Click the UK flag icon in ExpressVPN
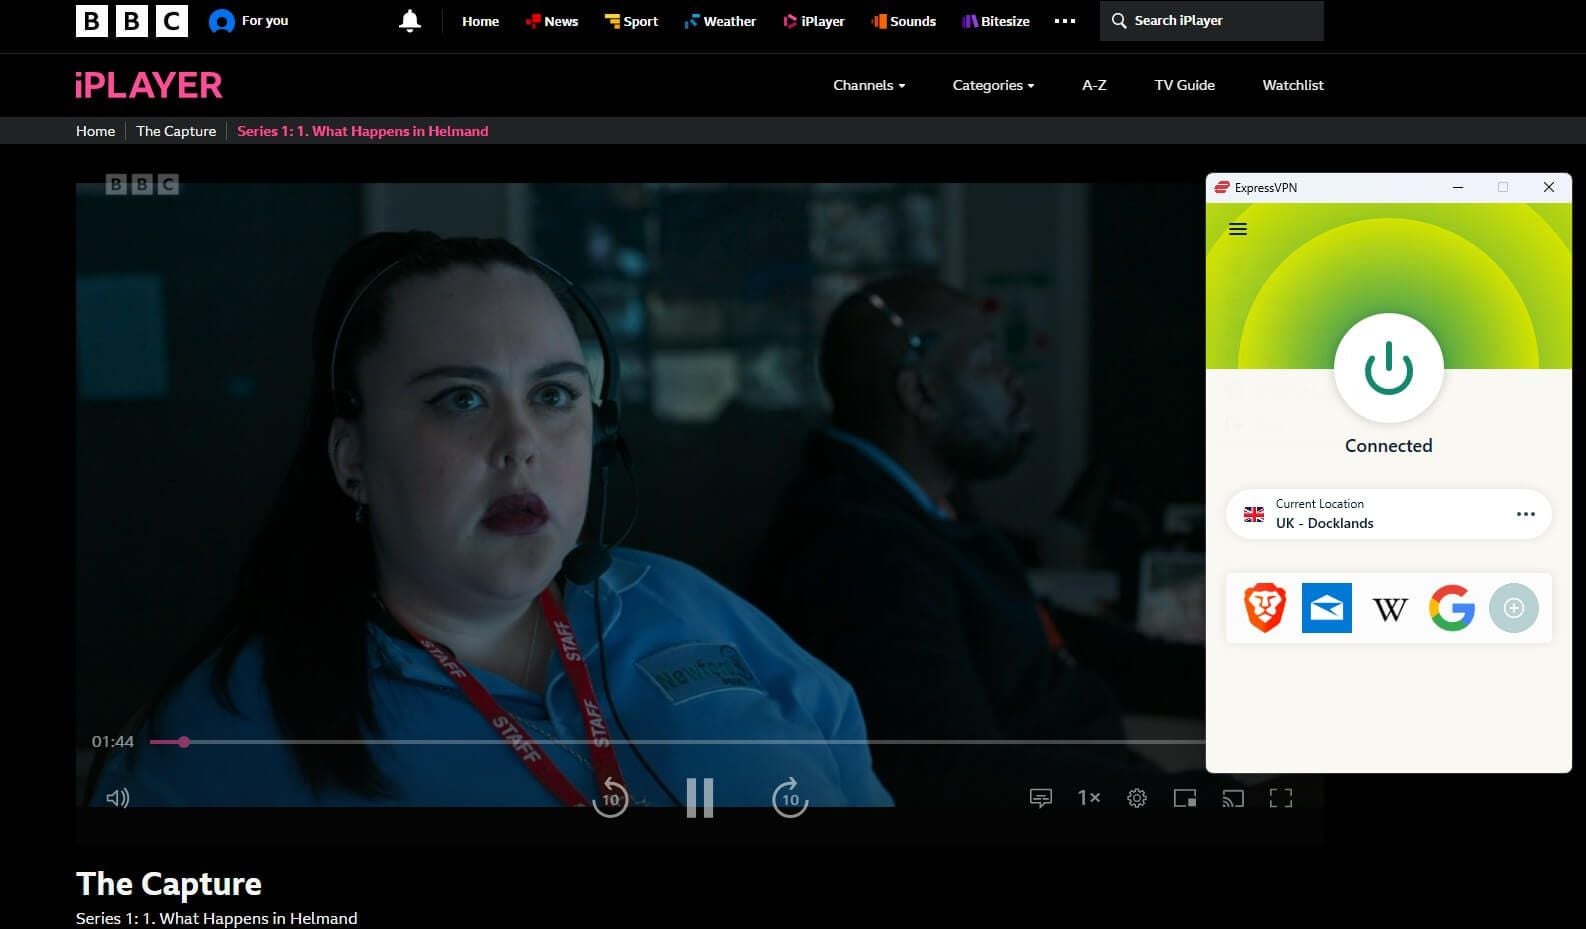1586x929 pixels. [x=1254, y=514]
